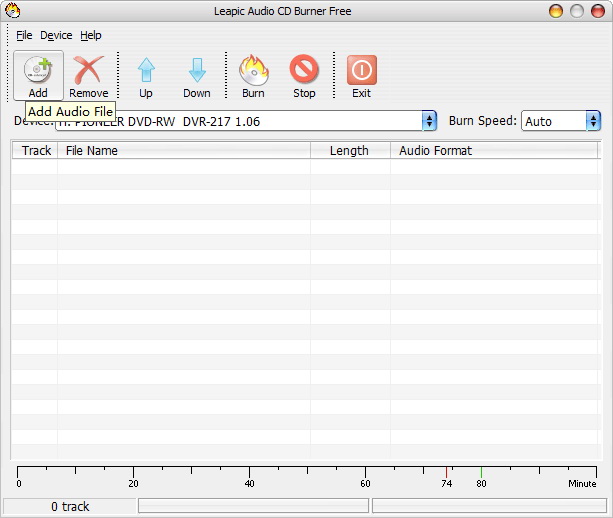Expand the Device drive dropdown

(x=429, y=121)
